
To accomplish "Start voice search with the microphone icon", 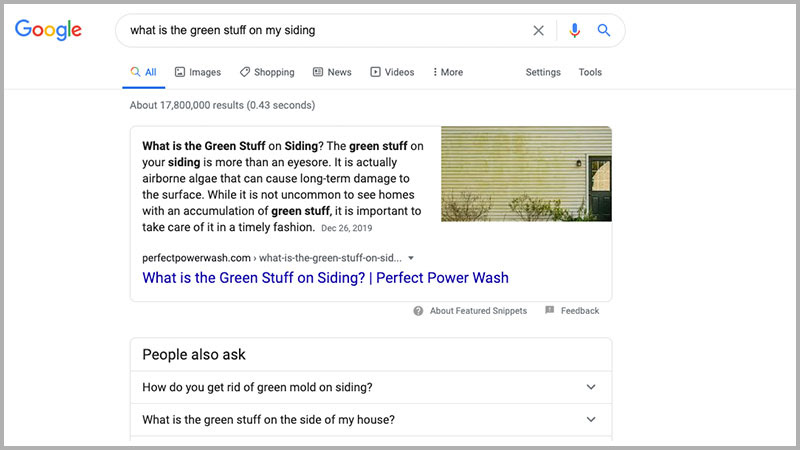I will (x=574, y=31).
